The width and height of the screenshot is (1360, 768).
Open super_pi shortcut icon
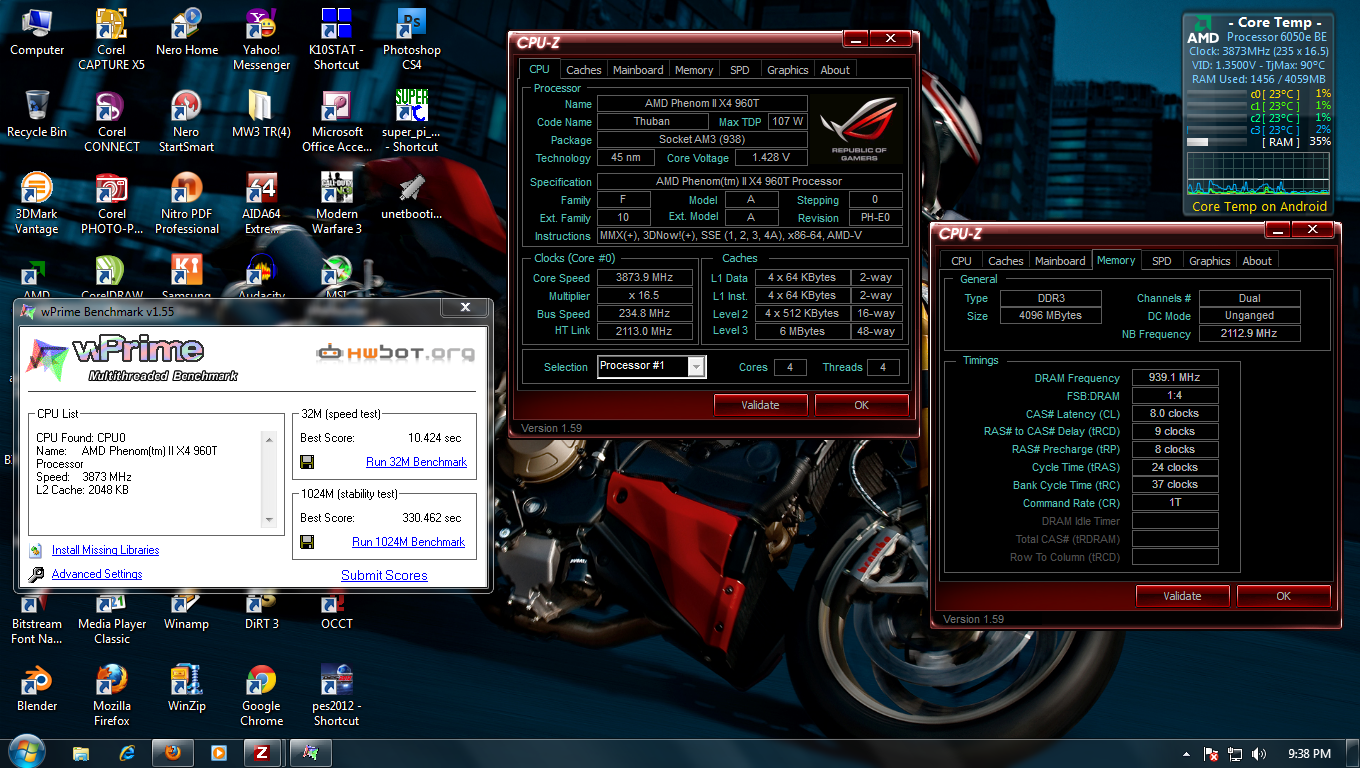tap(411, 121)
